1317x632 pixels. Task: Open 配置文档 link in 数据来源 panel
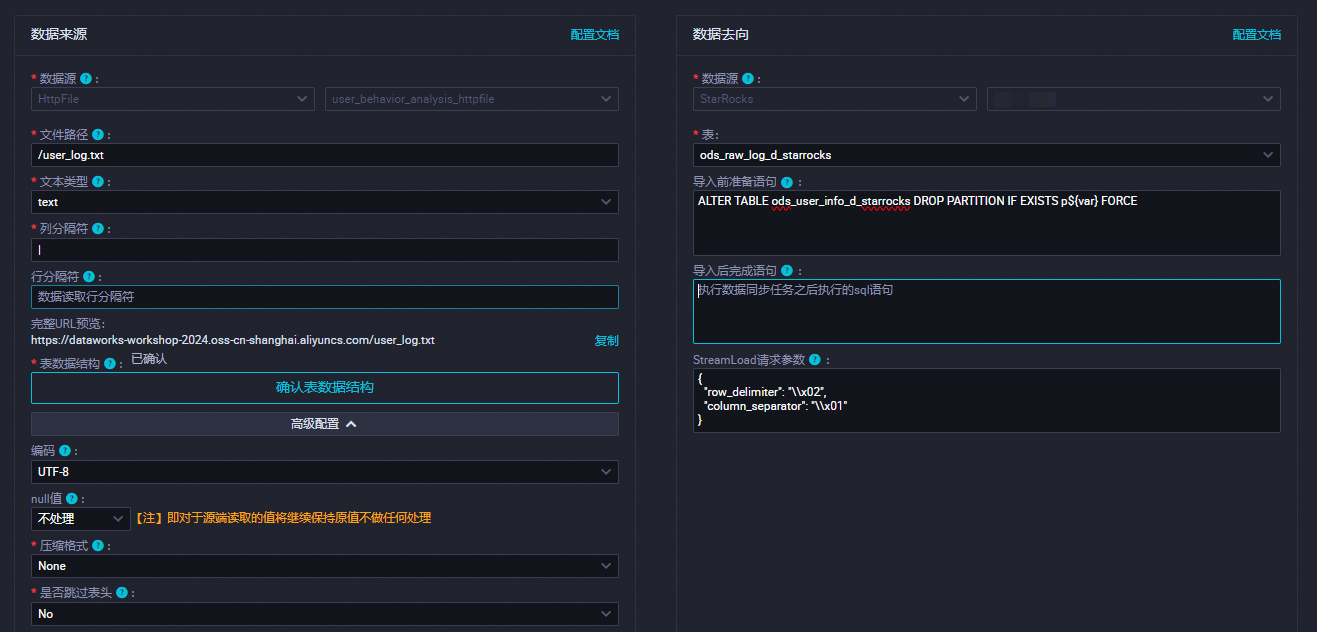pos(594,35)
